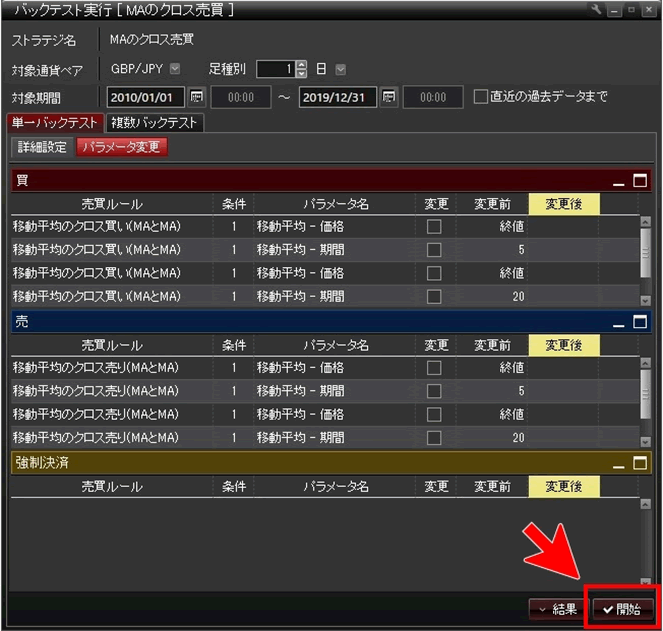Click 売買ルール column header in 買 table
663x631 pixels.
point(112,204)
